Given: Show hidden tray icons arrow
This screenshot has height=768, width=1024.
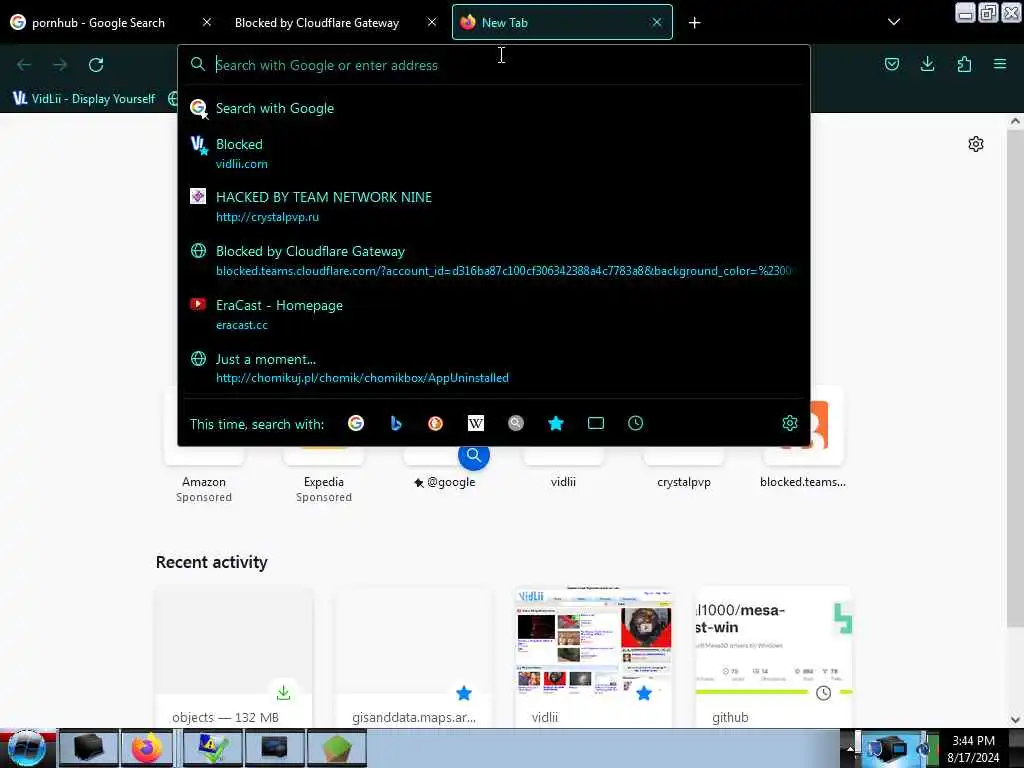Looking at the screenshot, I should click(850, 748).
